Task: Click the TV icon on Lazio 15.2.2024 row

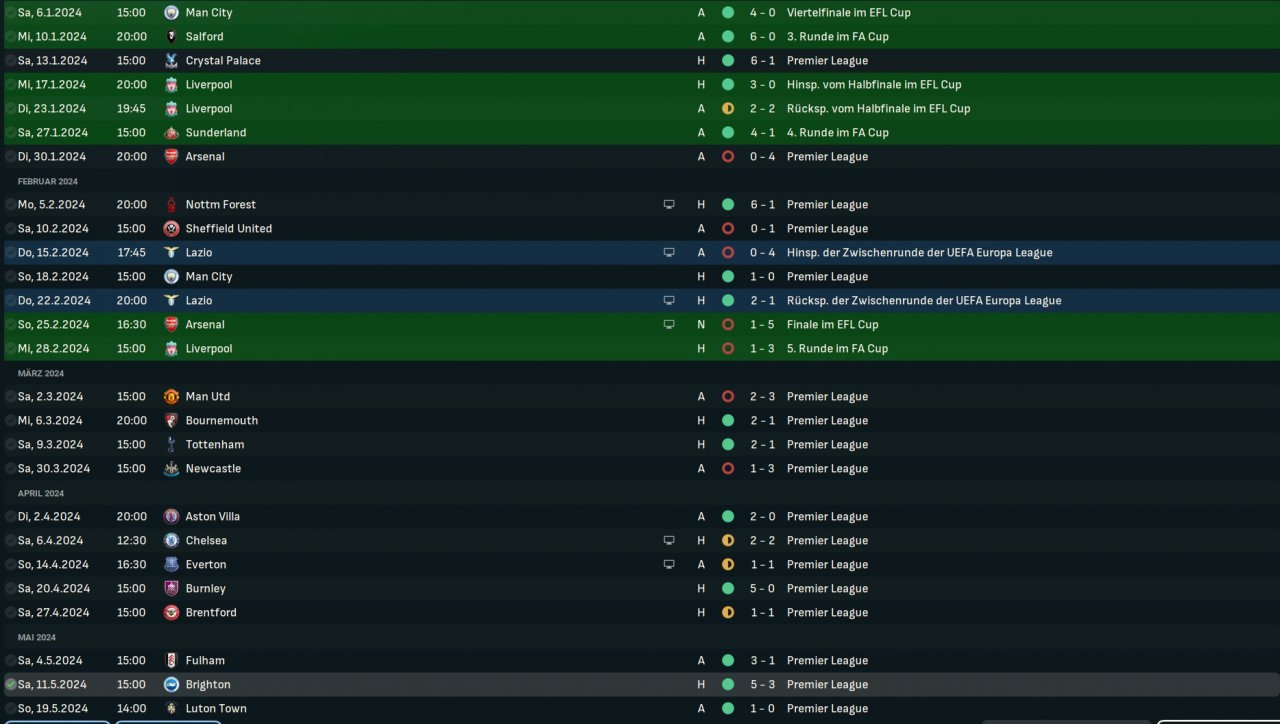Action: tap(669, 252)
